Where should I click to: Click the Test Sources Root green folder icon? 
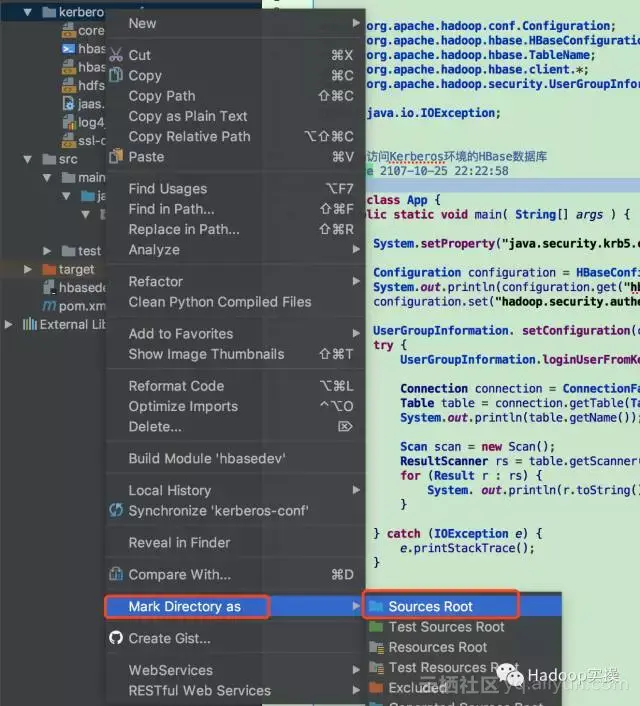(x=376, y=627)
